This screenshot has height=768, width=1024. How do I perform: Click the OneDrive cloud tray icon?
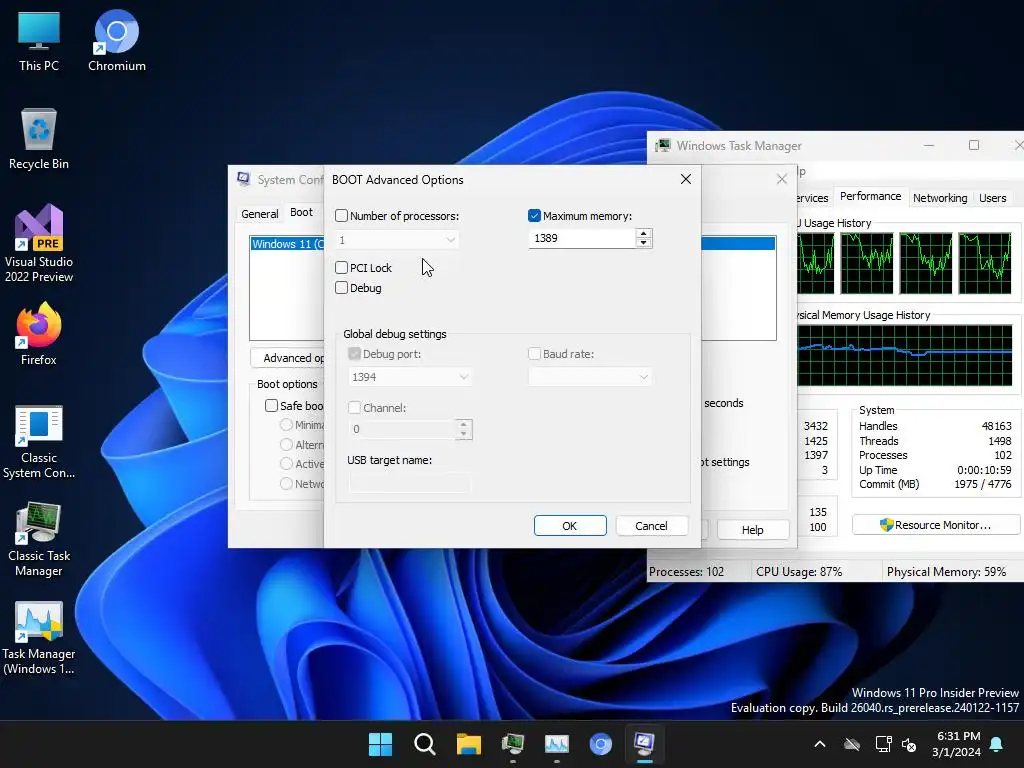(852, 744)
